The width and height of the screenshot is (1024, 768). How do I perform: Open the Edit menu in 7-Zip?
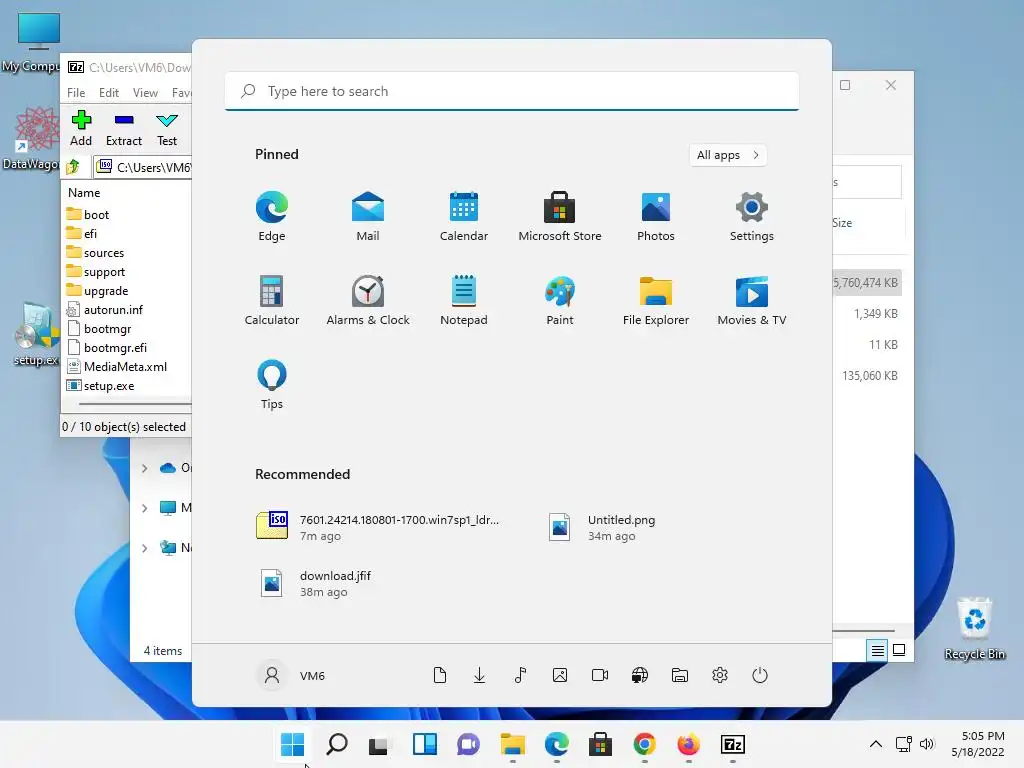(108, 93)
